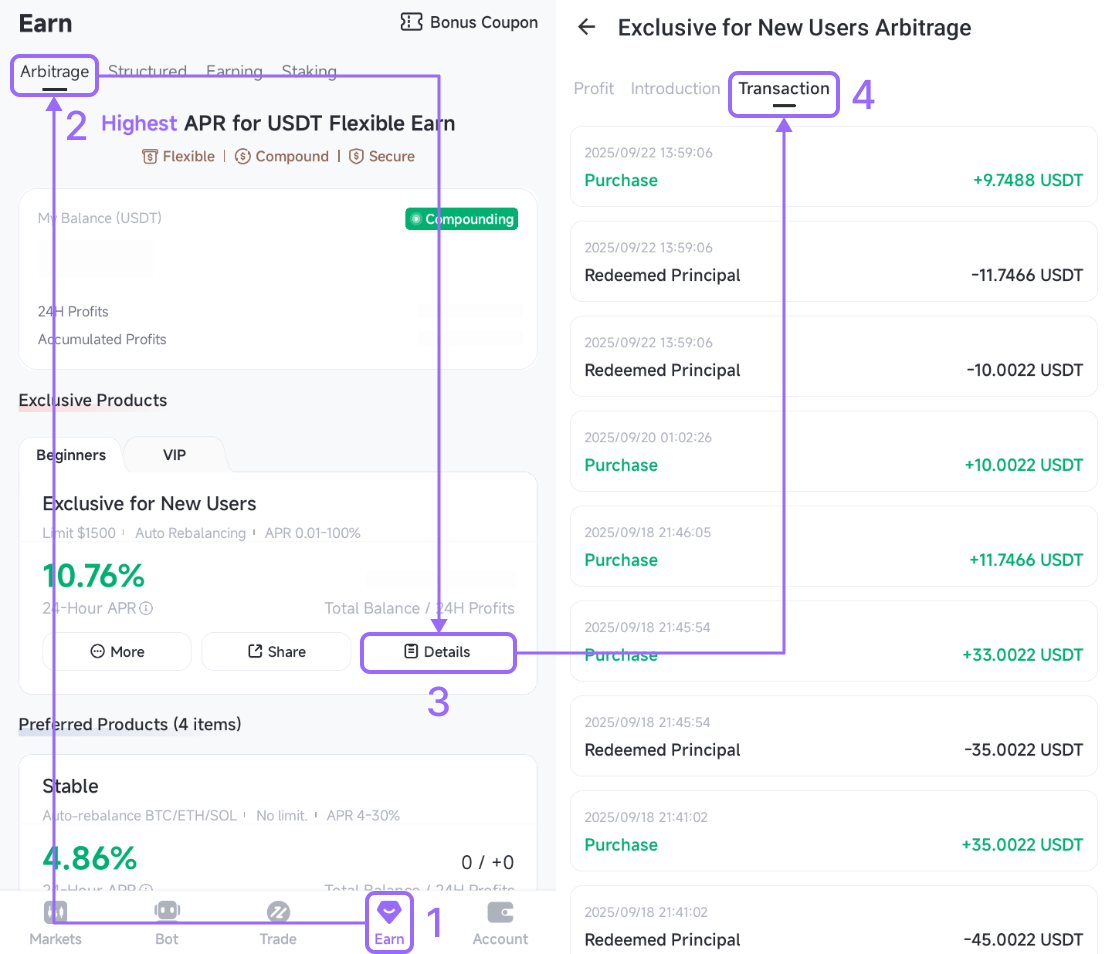The height and width of the screenshot is (954, 1112).
Task: Click the Limit $1500 text
Action: (79, 533)
